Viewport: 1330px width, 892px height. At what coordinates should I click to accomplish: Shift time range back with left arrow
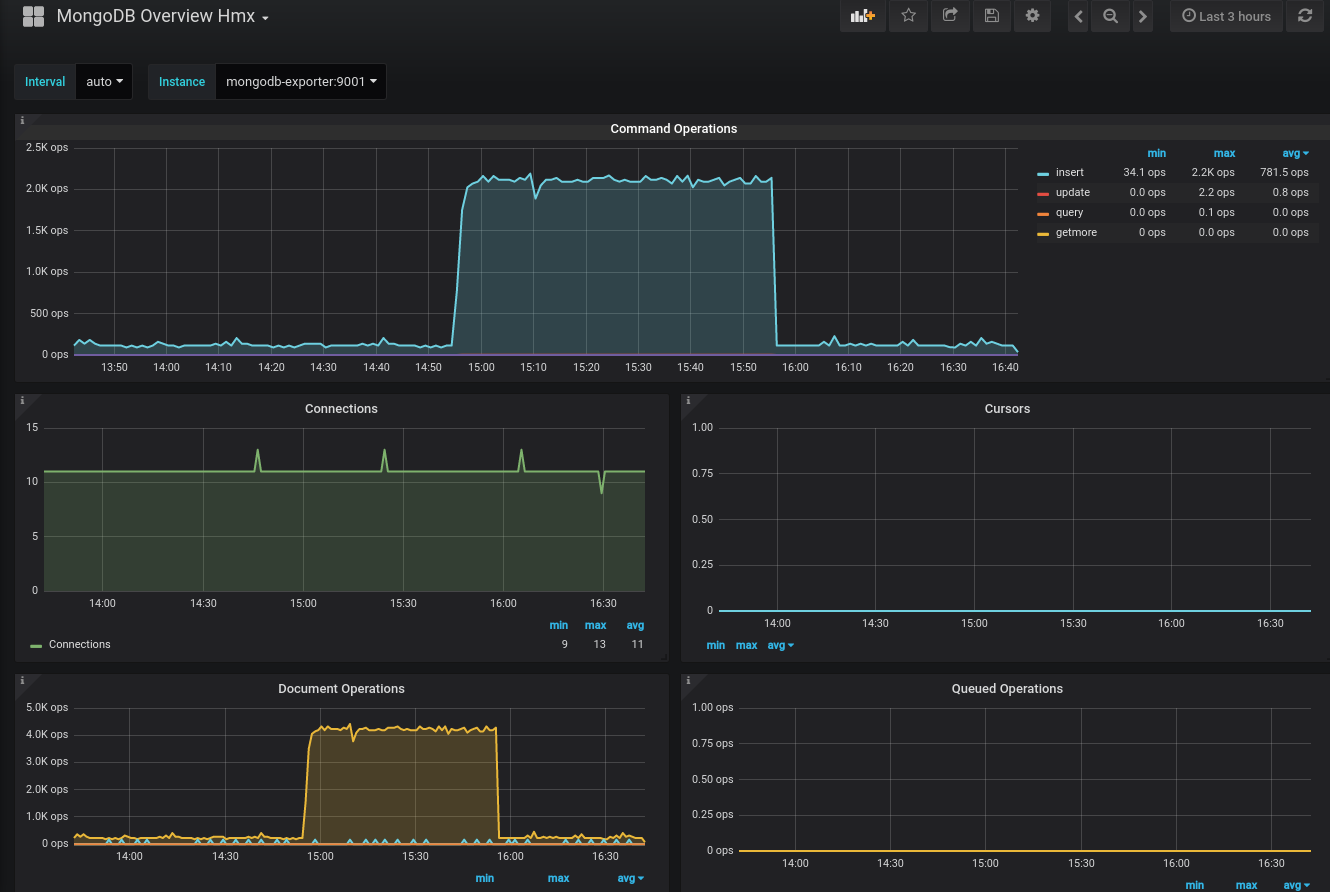pyautogui.click(x=1078, y=16)
